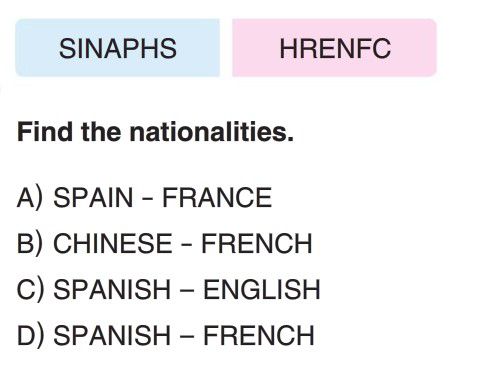
Task: Click the pink HRENFC scrambled word box
Action: click(x=334, y=48)
